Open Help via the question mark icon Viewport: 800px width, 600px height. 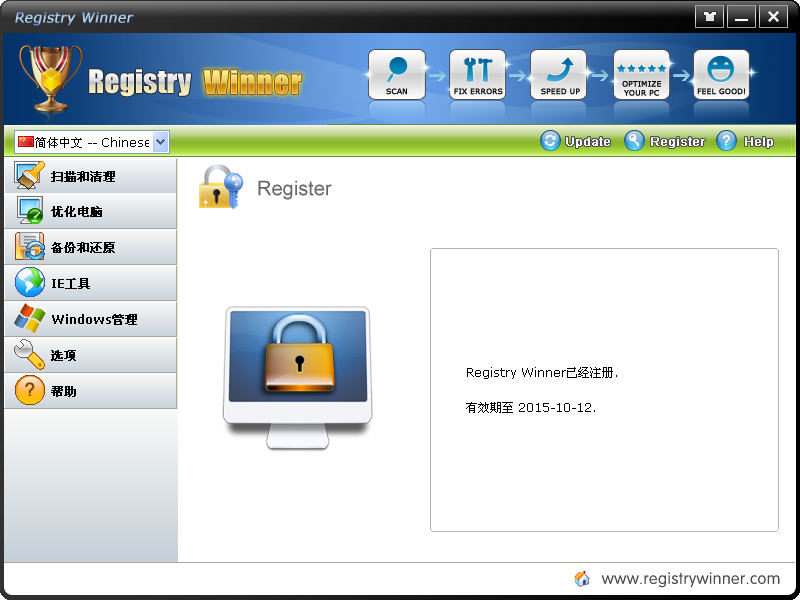(x=726, y=140)
